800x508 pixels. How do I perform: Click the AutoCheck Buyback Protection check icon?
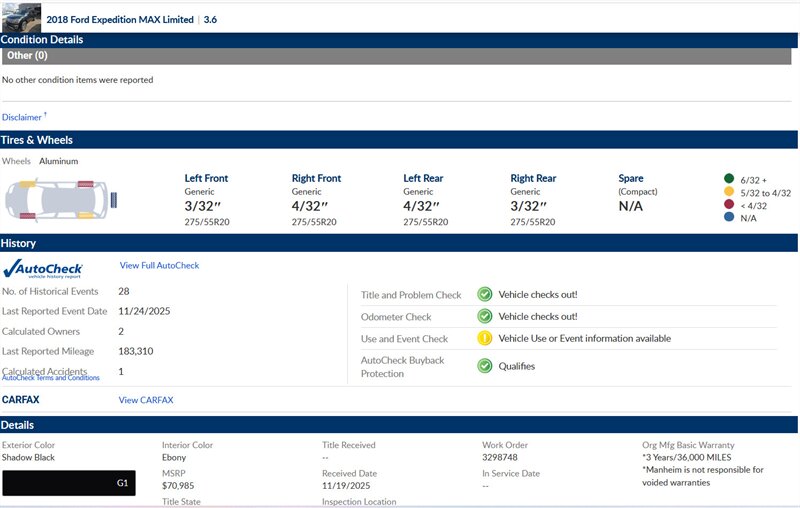pos(484,366)
